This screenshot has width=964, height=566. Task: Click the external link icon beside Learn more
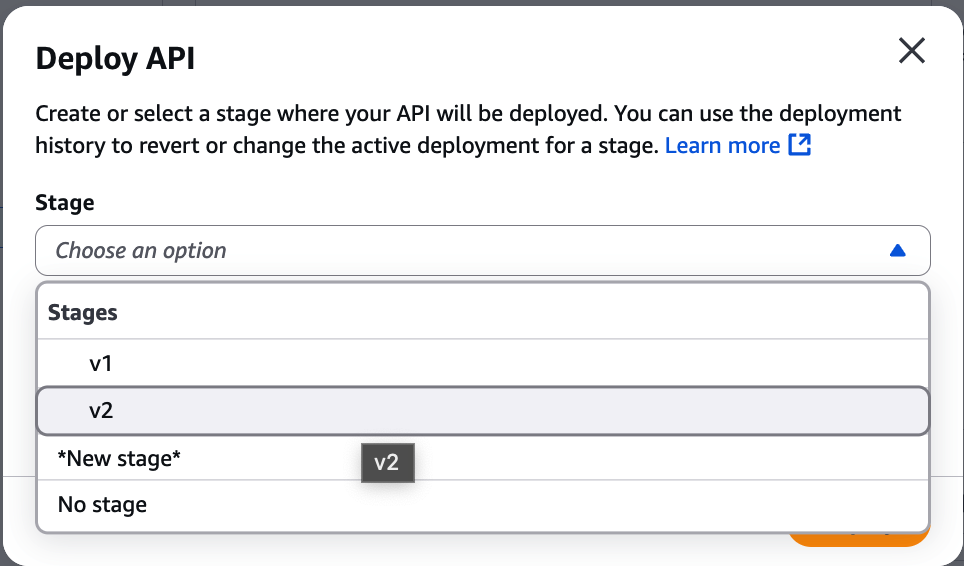[799, 145]
